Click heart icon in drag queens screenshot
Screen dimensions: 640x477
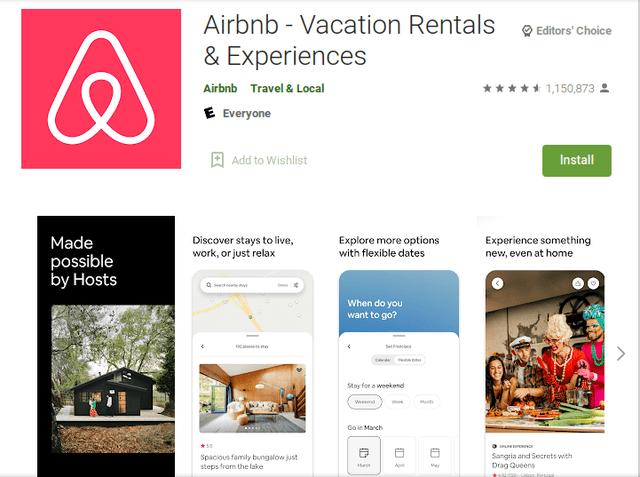tap(593, 283)
